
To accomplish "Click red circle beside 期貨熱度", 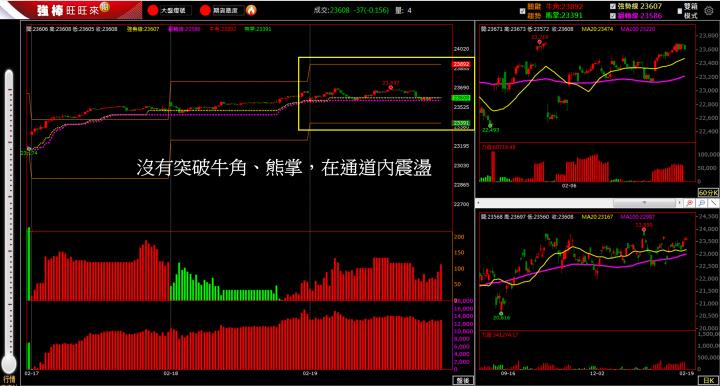I will (205, 10).
